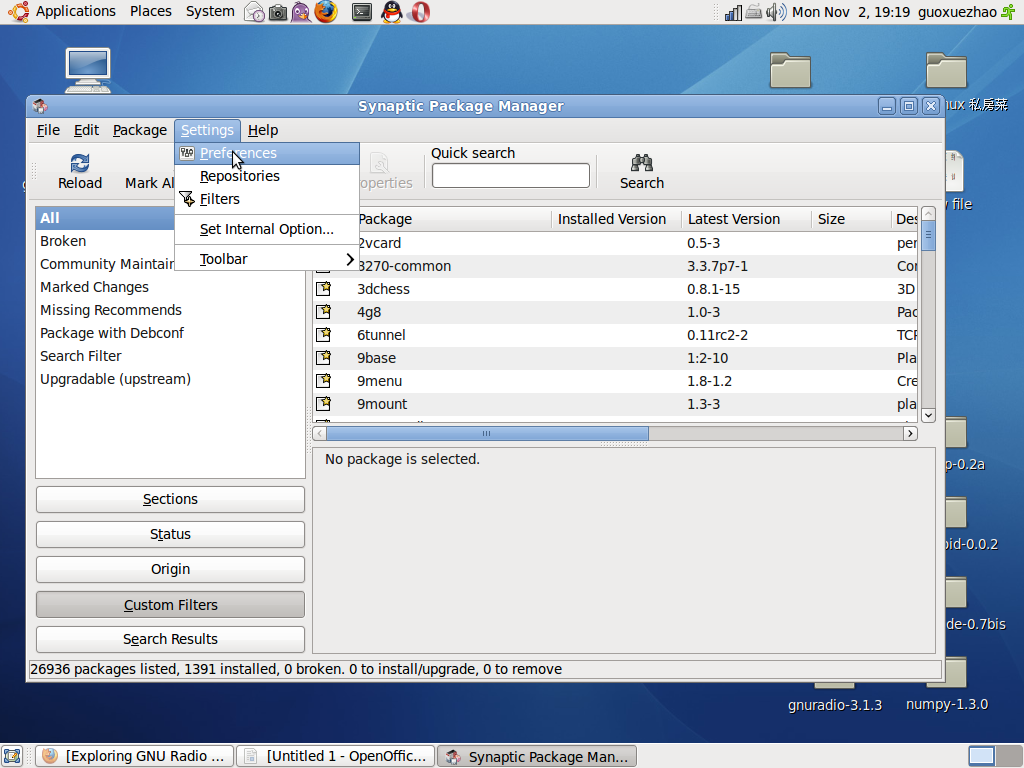Switch to the Untitled 1 OpenOffice taskbar window

tap(336, 756)
